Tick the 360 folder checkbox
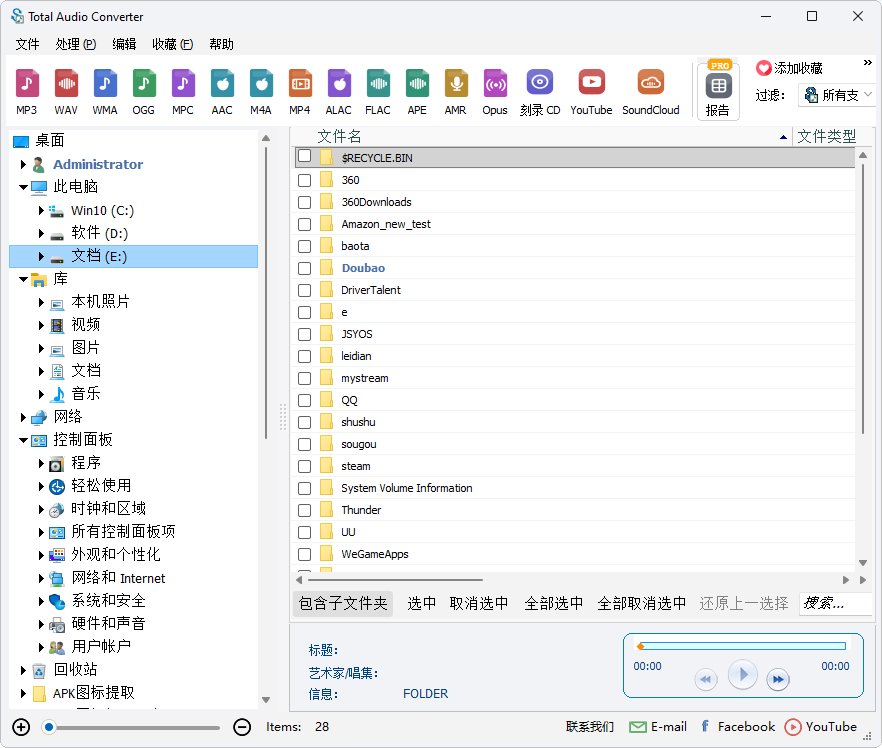This screenshot has height=748, width=882. [304, 180]
